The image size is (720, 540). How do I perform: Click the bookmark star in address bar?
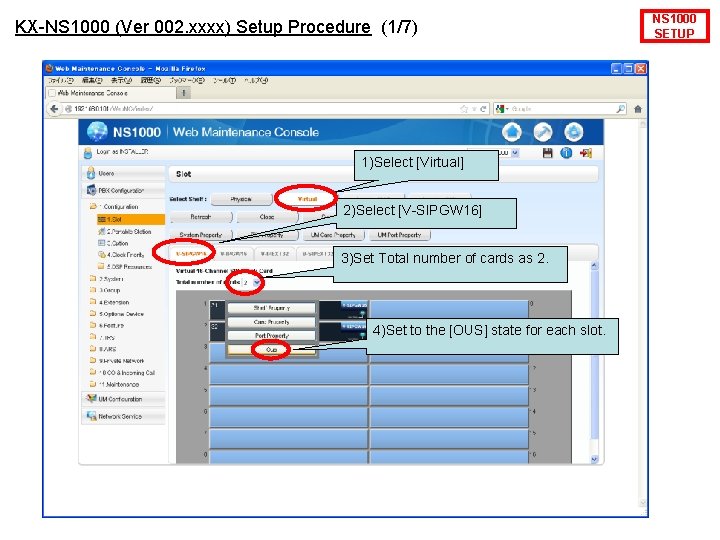pyautogui.click(x=464, y=109)
